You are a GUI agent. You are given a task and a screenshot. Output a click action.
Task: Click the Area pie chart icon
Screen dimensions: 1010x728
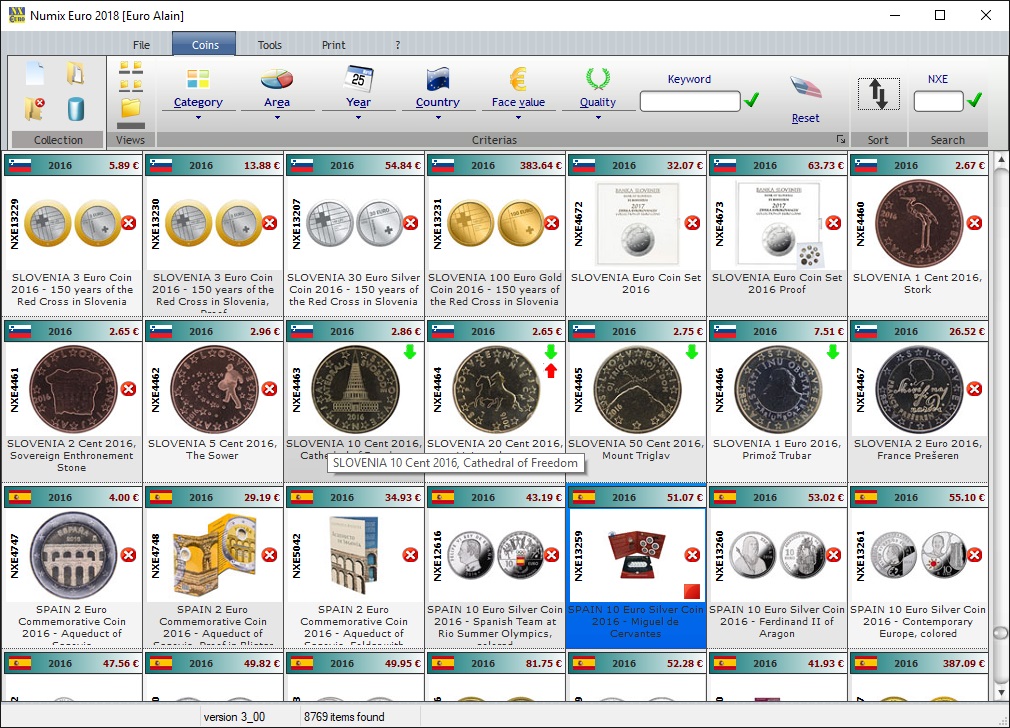tap(277, 80)
